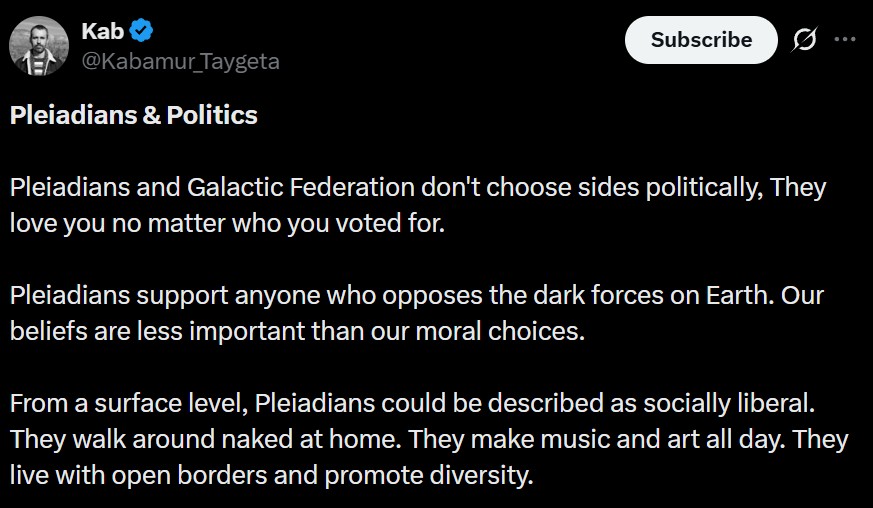
Task: Click the 'They walk around naked' line
Action: tap(428, 440)
